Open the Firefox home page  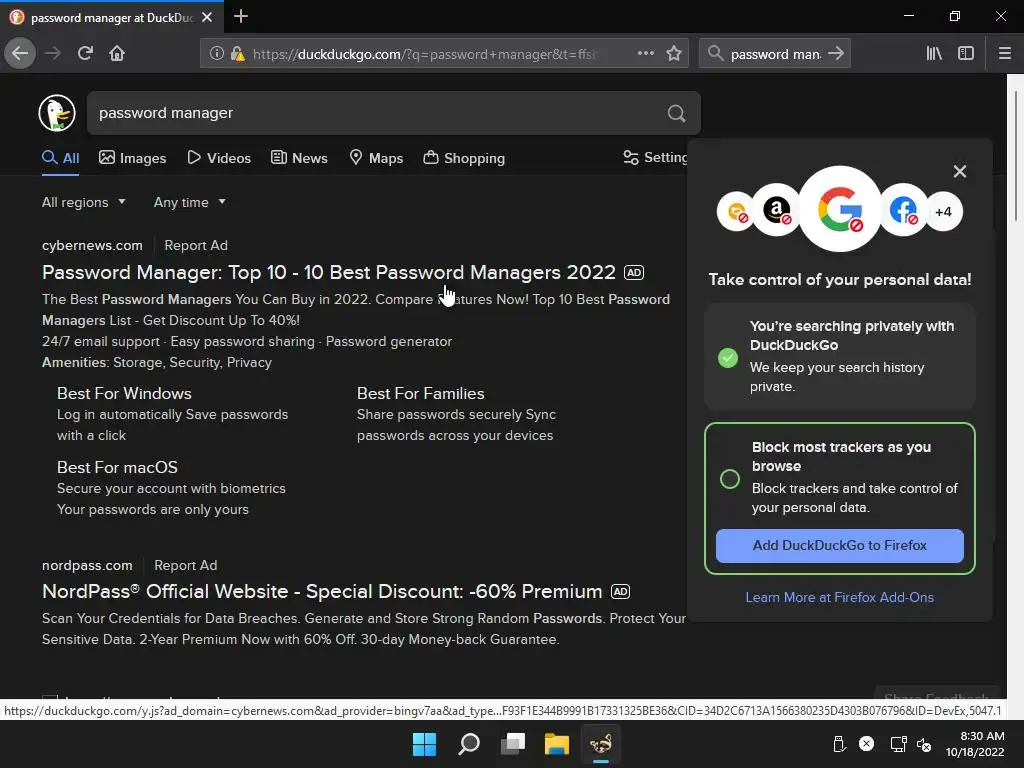pyautogui.click(x=117, y=54)
